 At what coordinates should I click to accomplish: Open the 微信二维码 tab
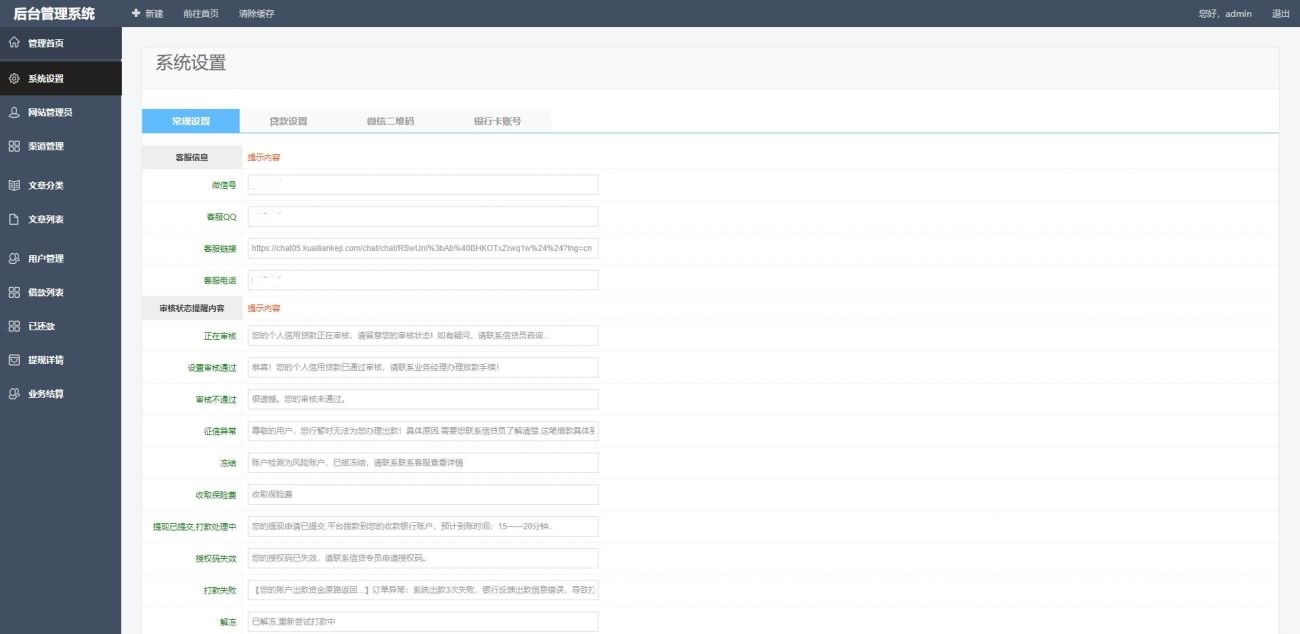[390, 121]
